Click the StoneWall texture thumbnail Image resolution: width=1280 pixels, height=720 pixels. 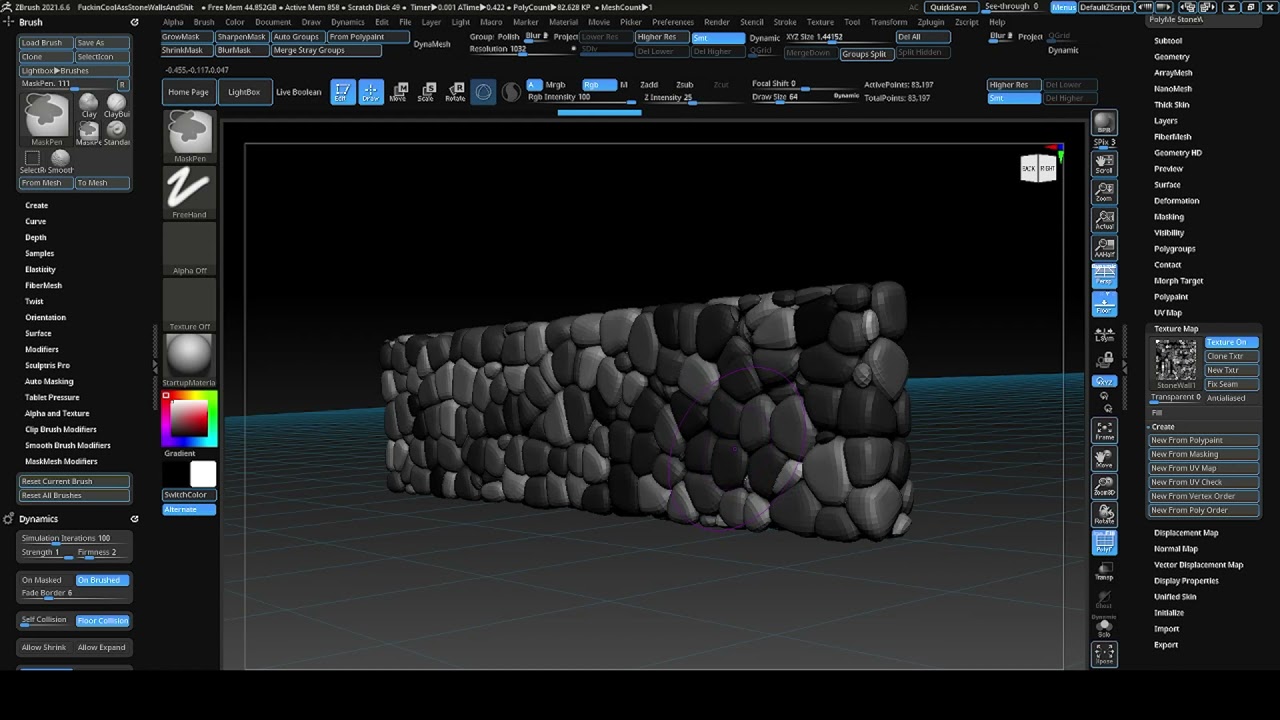coord(1175,360)
